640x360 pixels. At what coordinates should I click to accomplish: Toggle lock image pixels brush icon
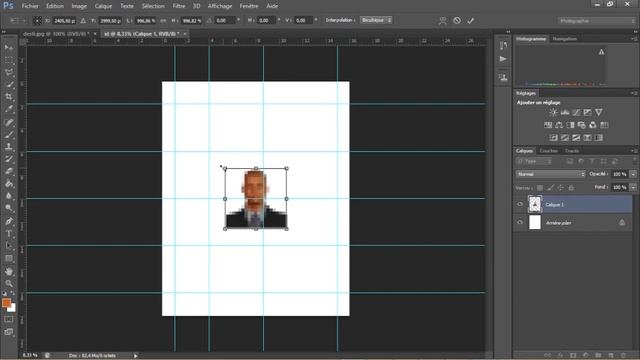click(x=551, y=188)
